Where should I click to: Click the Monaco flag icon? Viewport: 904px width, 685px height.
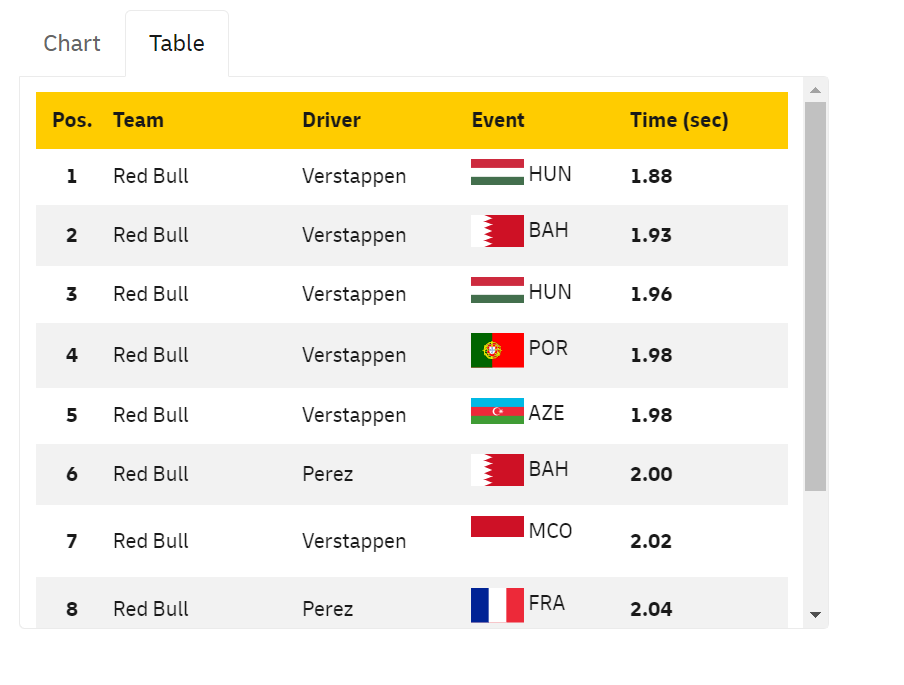497,527
